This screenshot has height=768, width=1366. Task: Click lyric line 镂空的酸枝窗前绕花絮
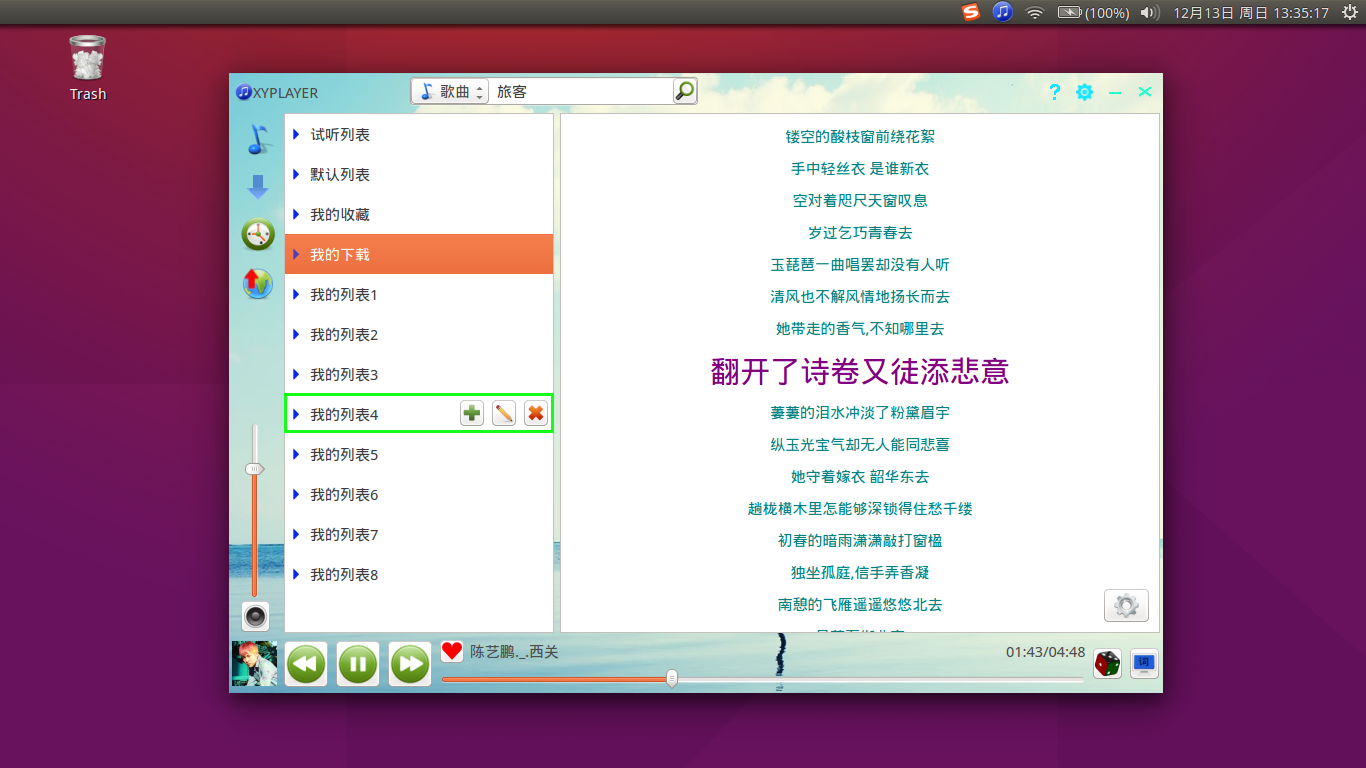(860, 136)
